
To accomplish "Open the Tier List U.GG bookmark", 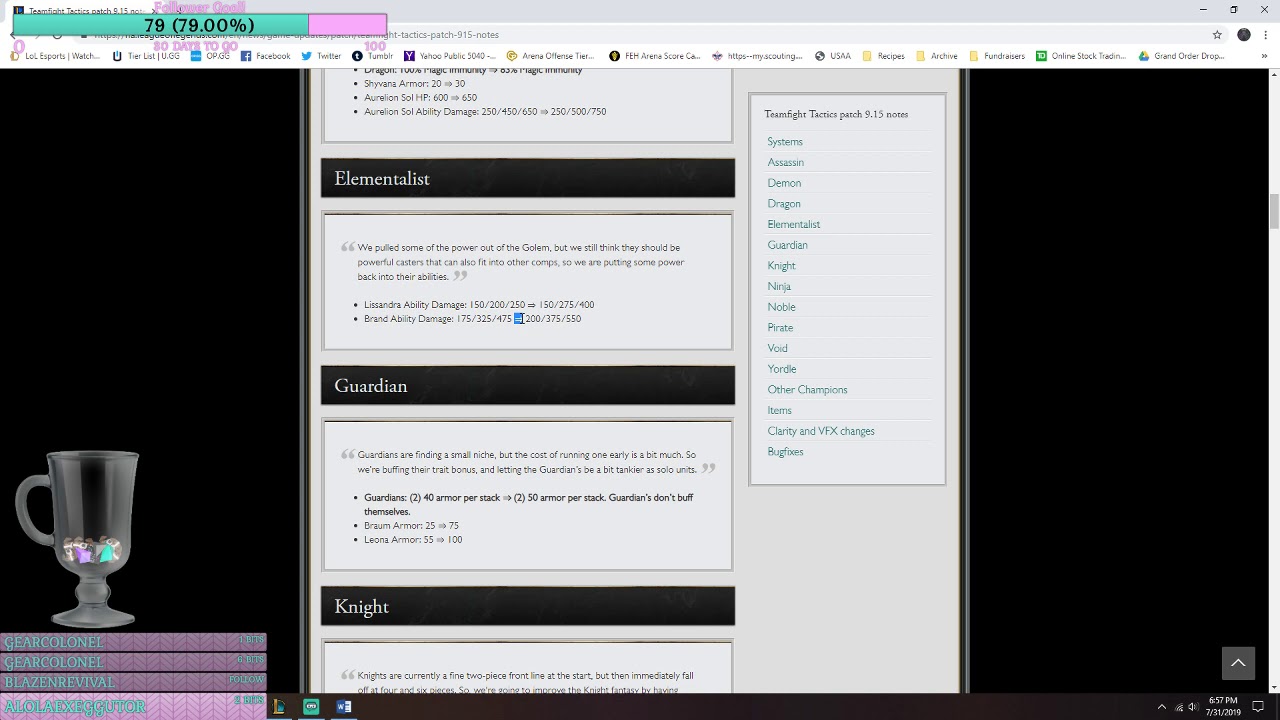I will click(x=146, y=56).
